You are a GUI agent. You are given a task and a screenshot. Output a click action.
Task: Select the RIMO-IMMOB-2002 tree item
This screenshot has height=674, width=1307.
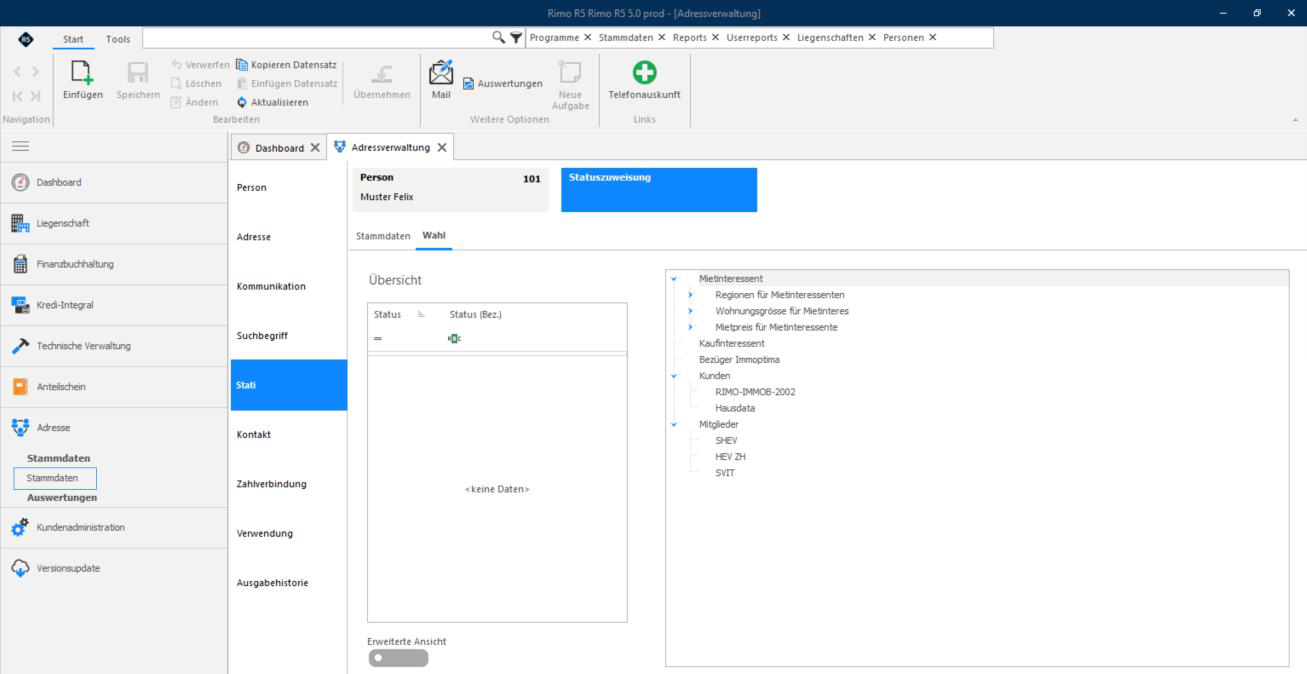coord(755,392)
